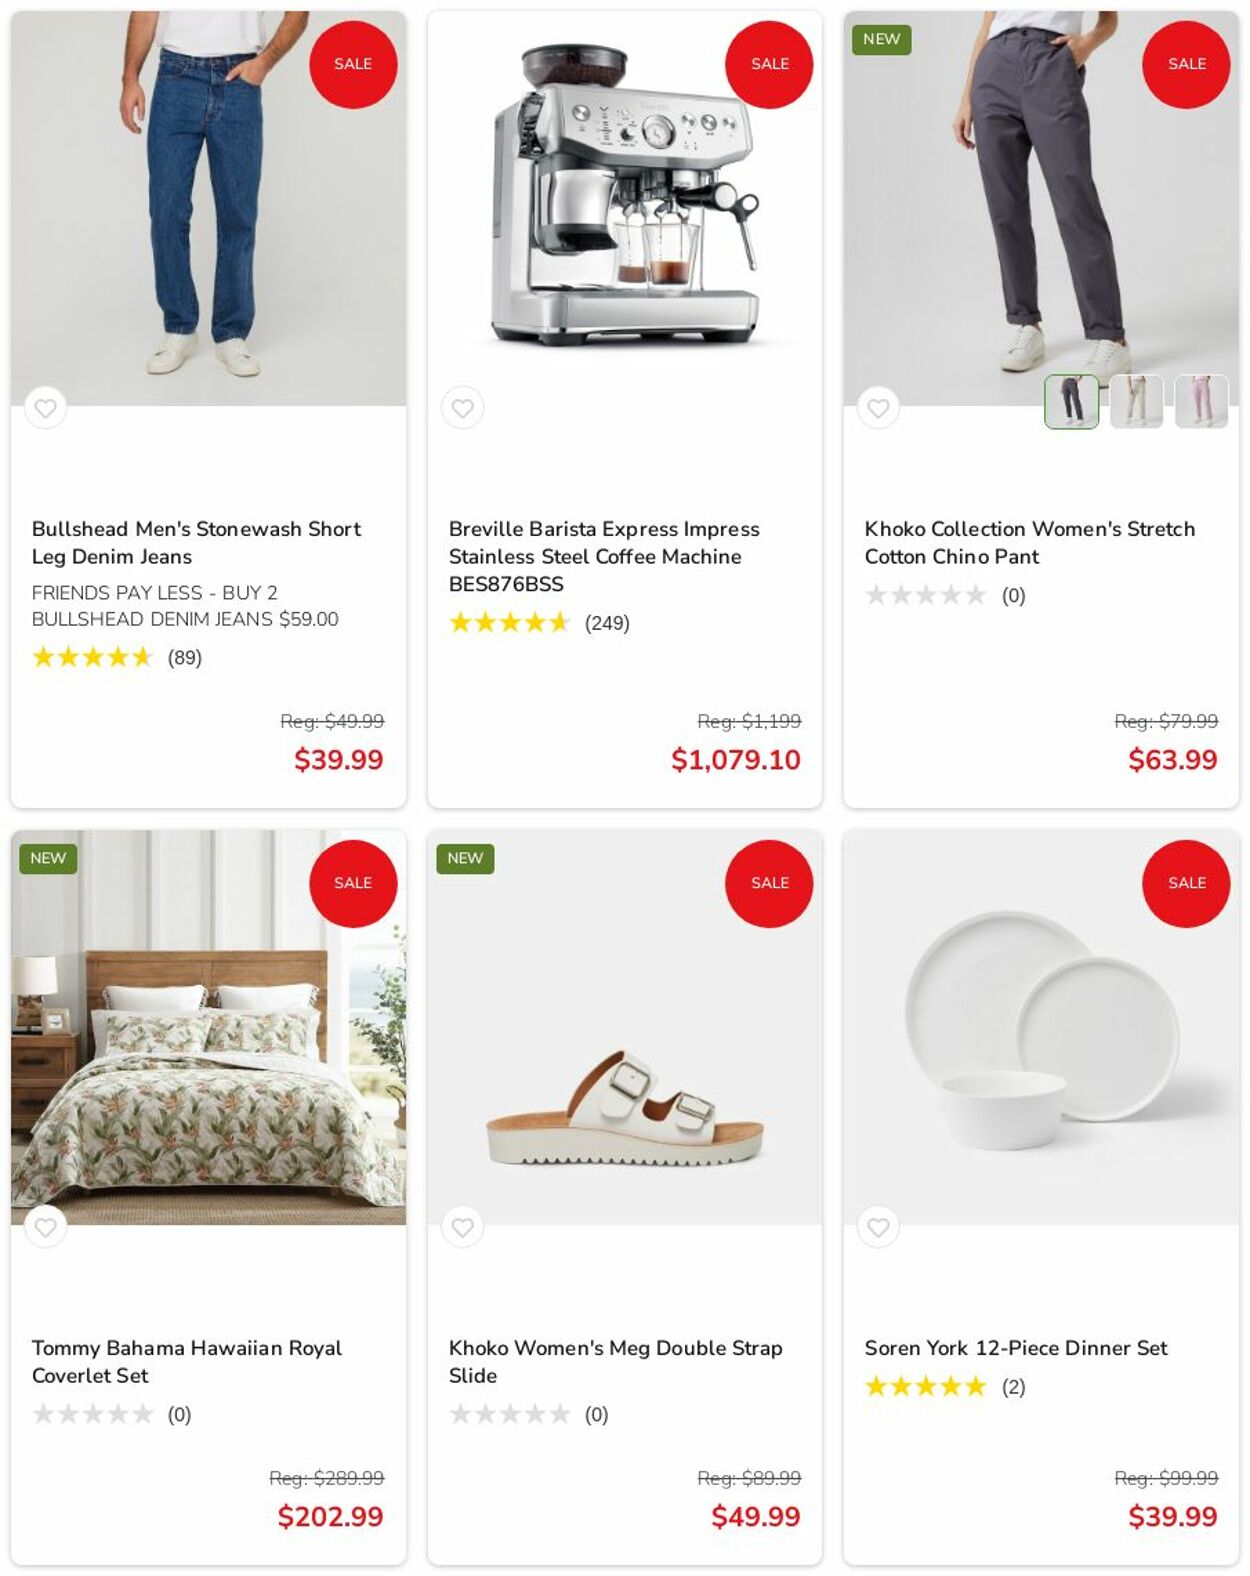Image resolution: width=1250 pixels, height=1576 pixels.
Task: Heart the Khoko Stretch Cotton Chino Pant
Action: 878,408
